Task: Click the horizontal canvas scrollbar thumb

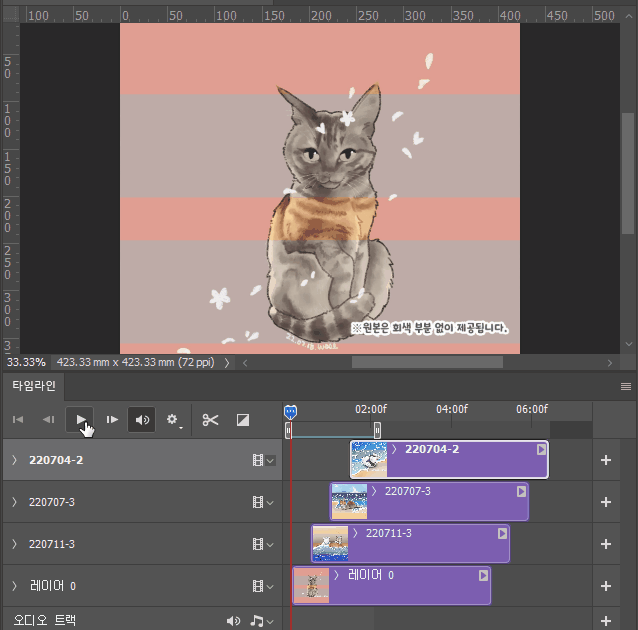Action: [427, 362]
